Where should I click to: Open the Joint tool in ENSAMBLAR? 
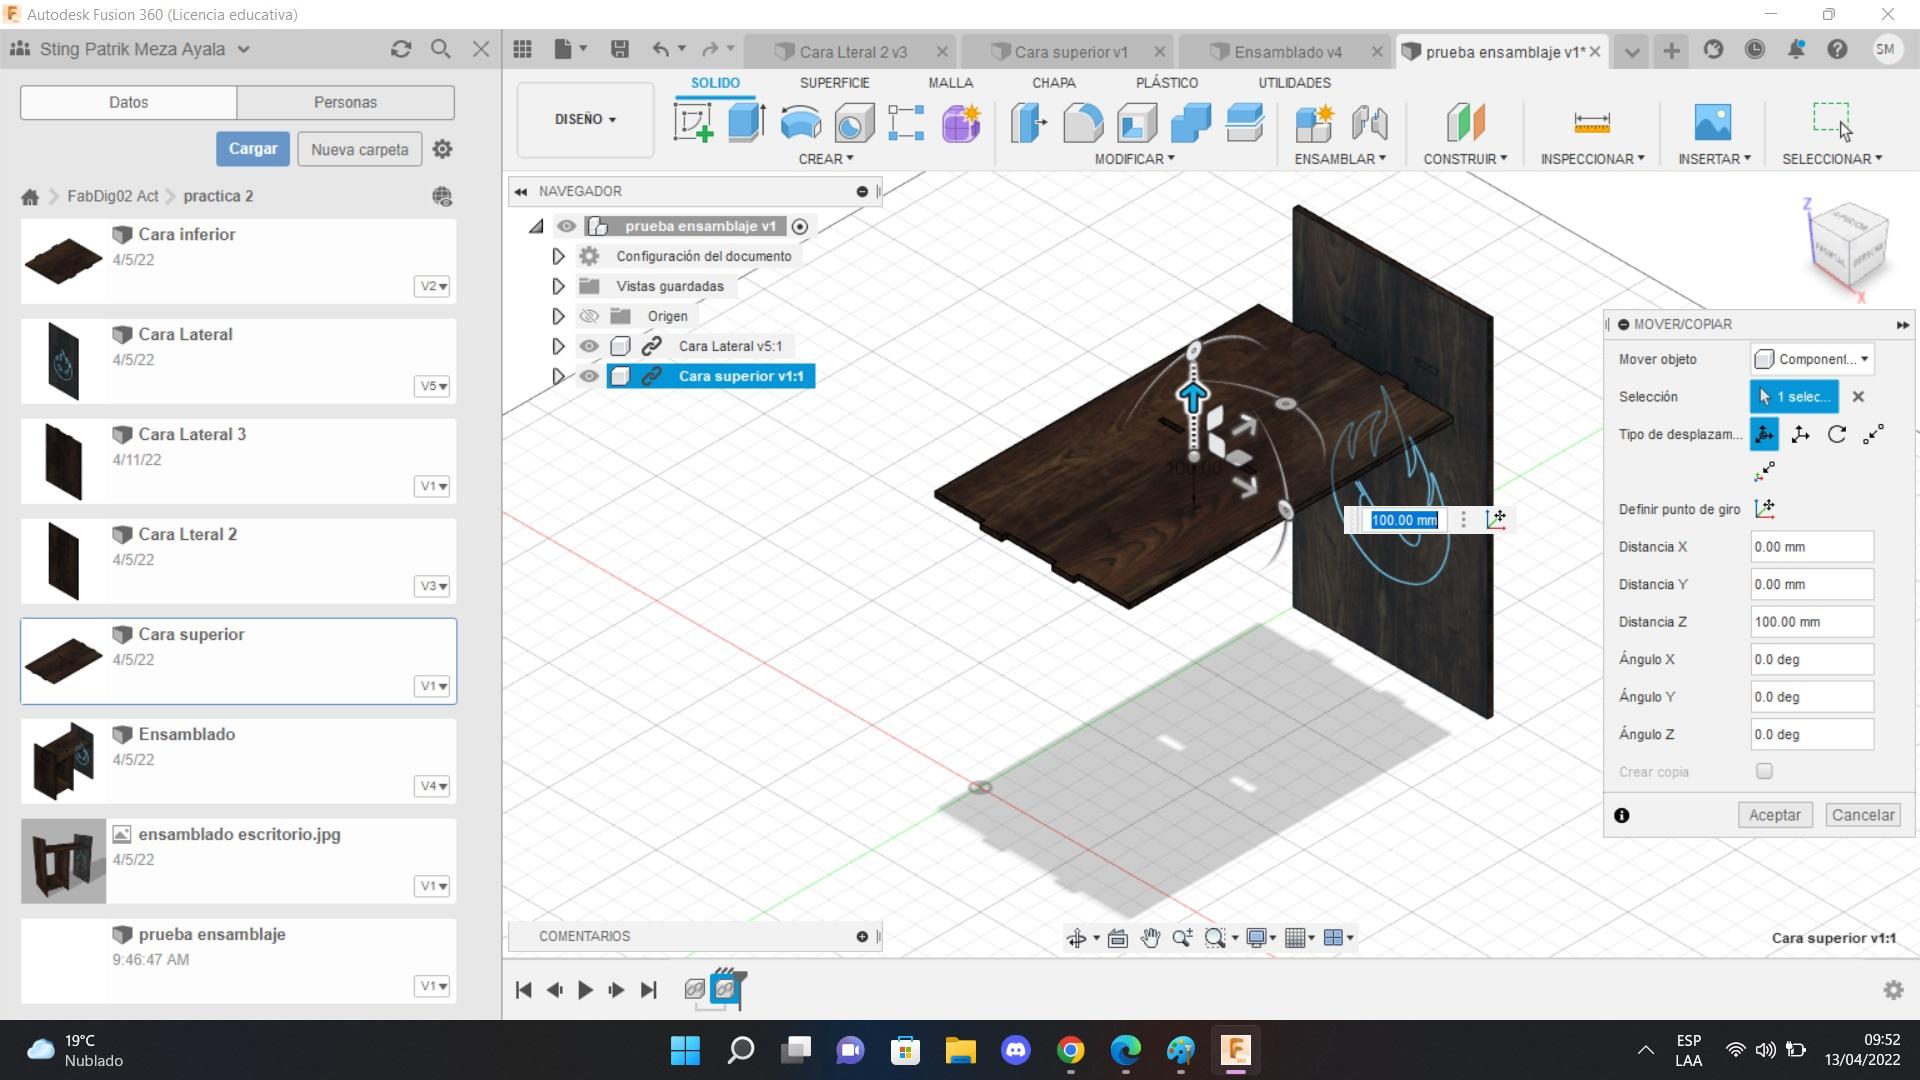coord(1369,123)
